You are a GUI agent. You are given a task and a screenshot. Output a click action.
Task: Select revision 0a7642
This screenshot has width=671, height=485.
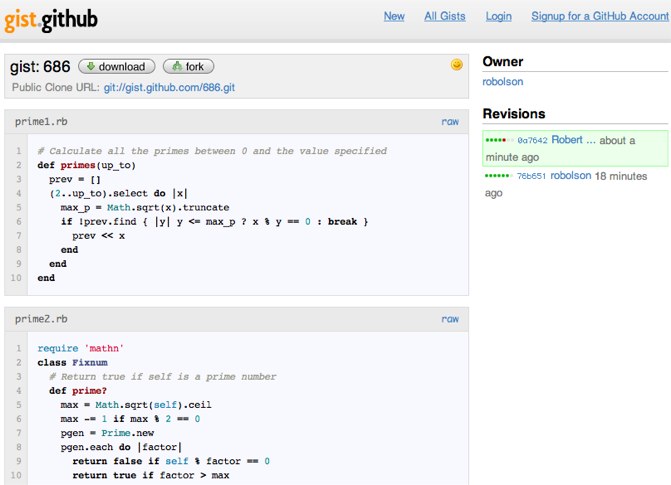coord(532,141)
